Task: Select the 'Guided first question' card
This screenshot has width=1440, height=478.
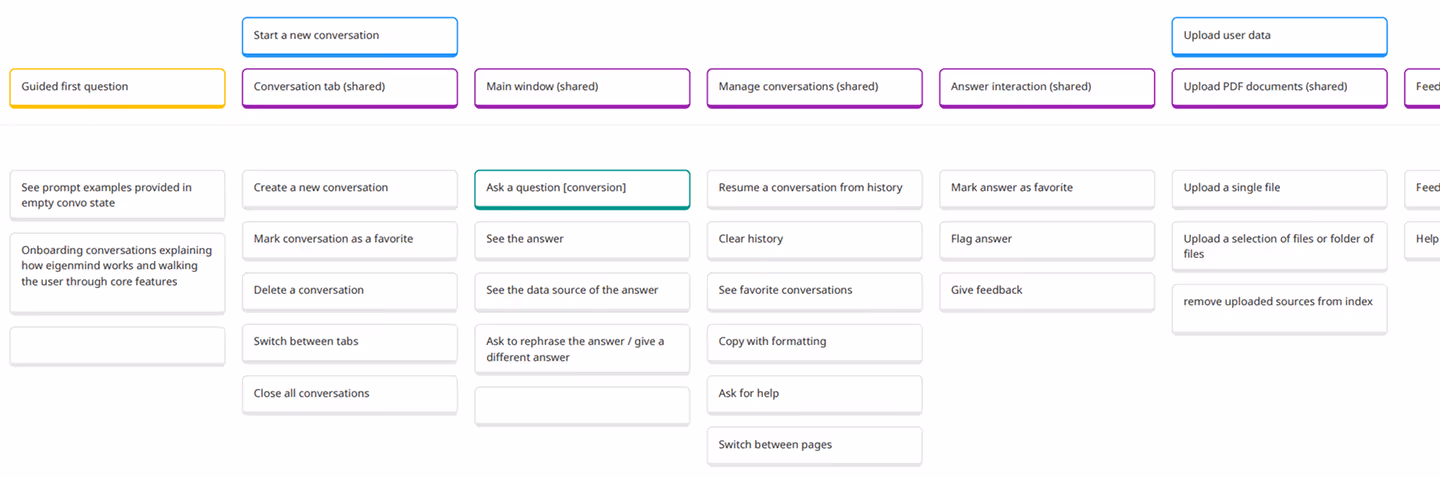Action: [117, 88]
